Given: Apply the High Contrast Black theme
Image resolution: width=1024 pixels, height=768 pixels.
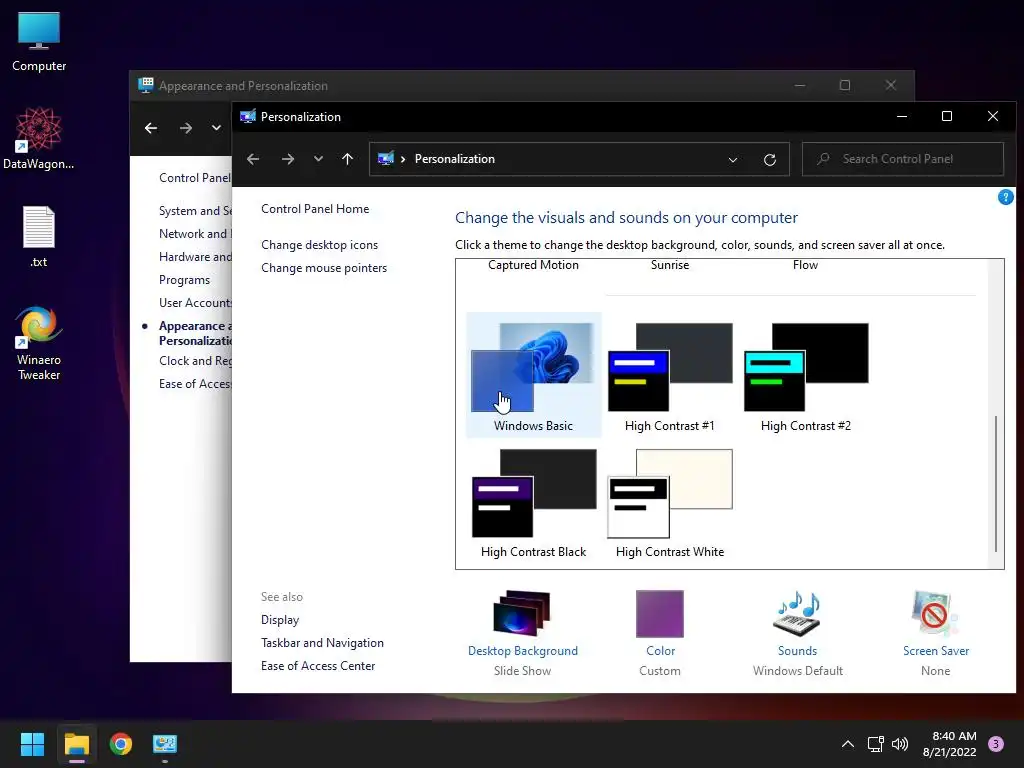Looking at the screenshot, I should click(x=533, y=503).
